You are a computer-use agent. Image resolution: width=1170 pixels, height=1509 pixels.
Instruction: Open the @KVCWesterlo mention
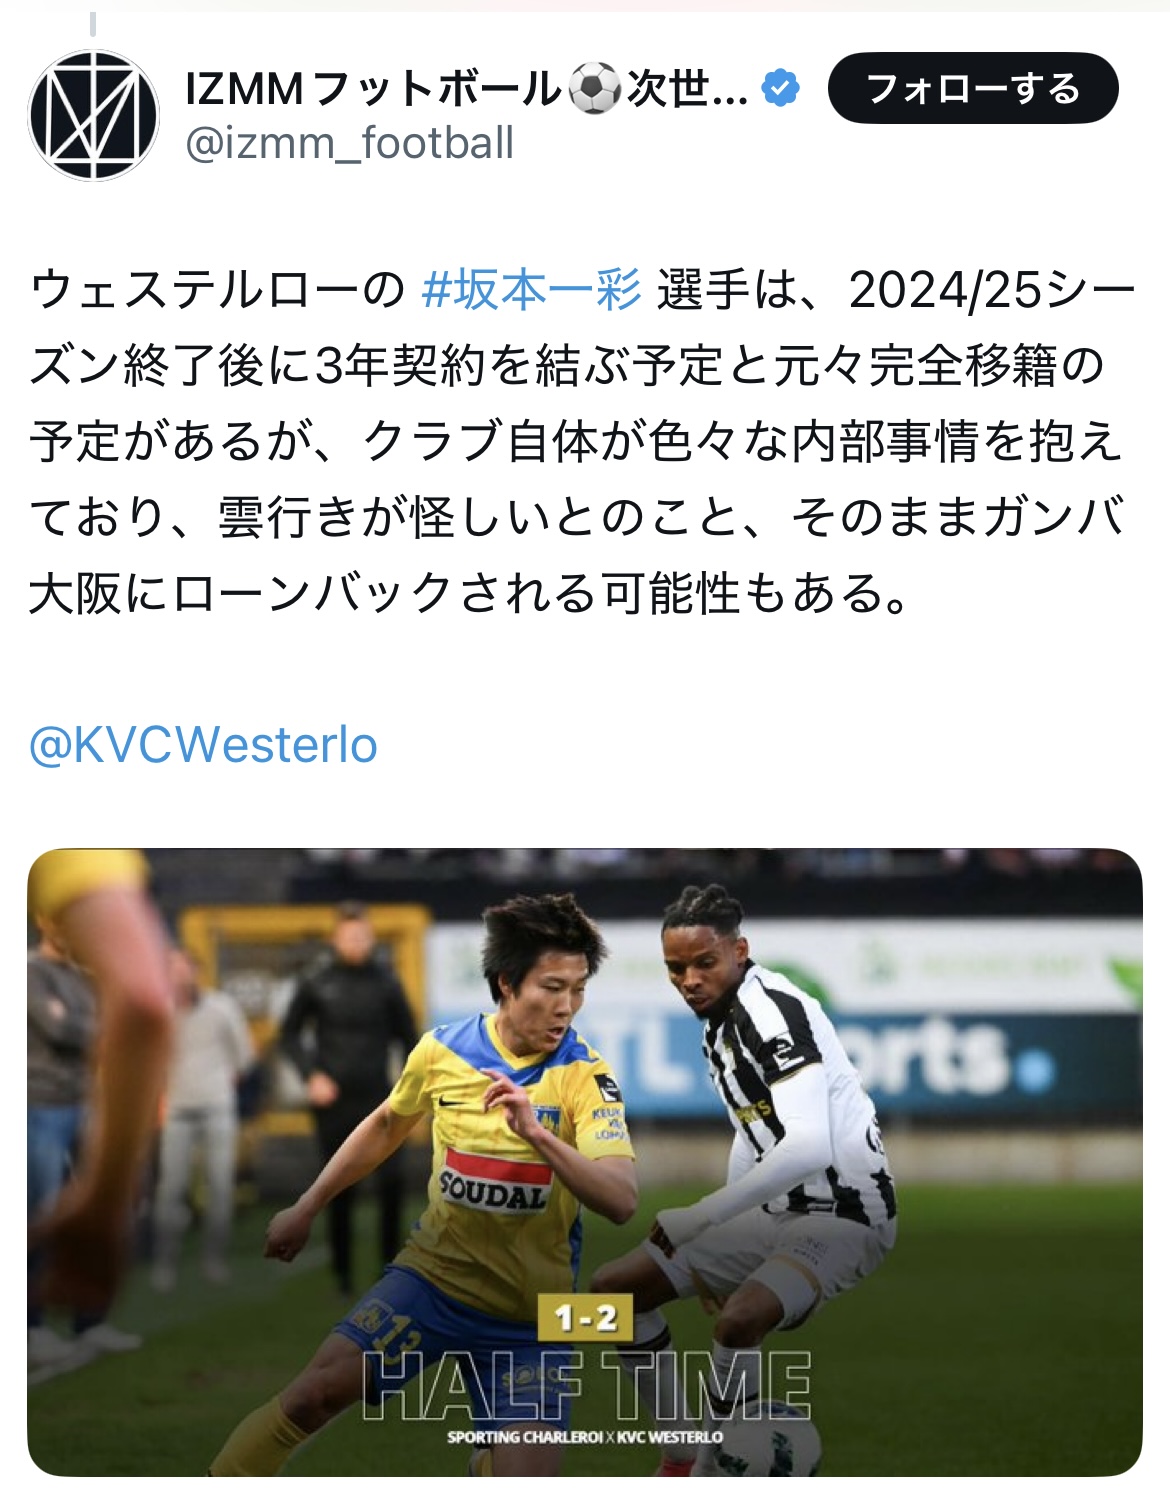pyautogui.click(x=203, y=745)
